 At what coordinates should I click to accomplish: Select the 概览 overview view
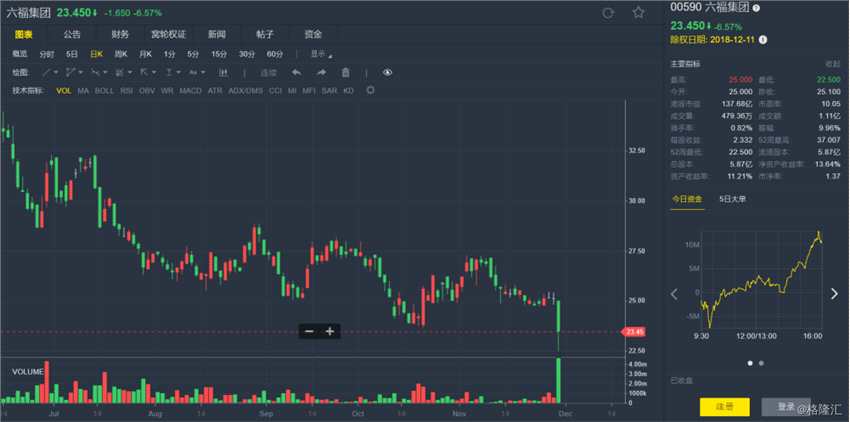pyautogui.click(x=20, y=54)
